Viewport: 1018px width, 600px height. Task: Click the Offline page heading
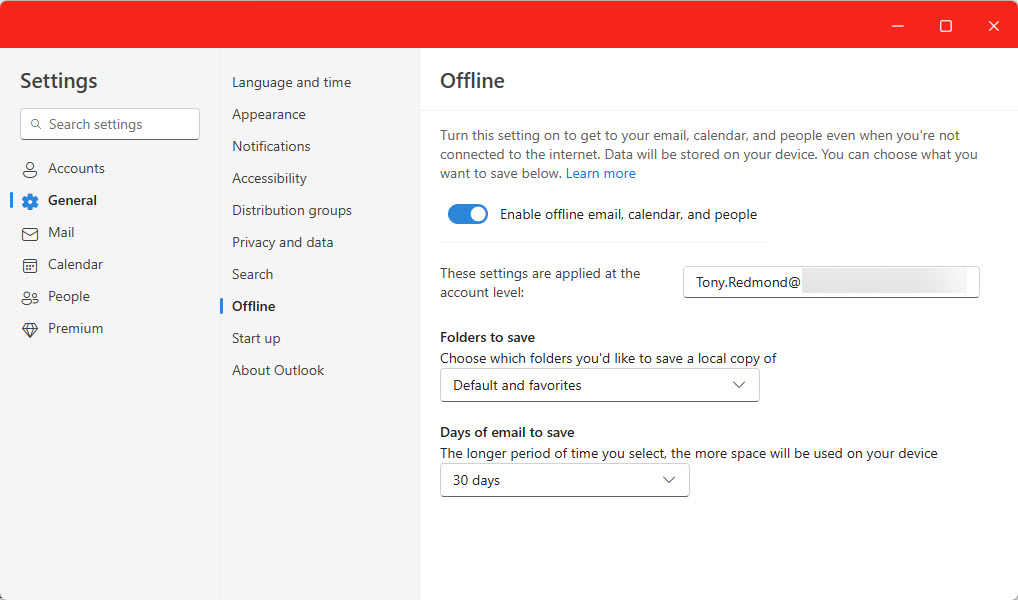[472, 81]
